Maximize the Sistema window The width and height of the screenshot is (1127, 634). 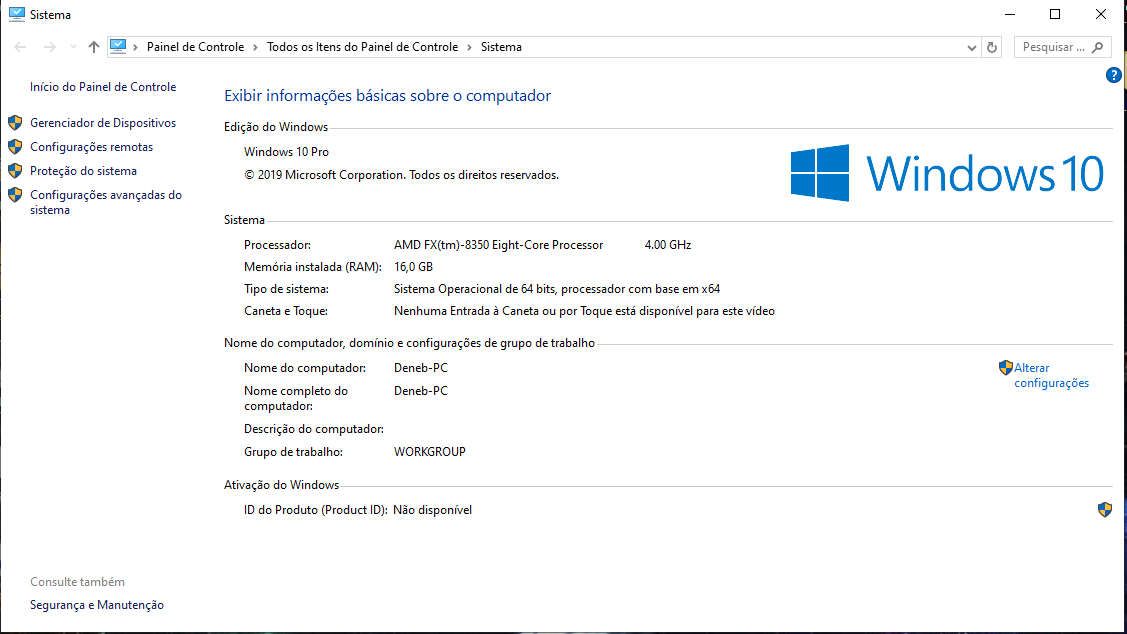1055,14
